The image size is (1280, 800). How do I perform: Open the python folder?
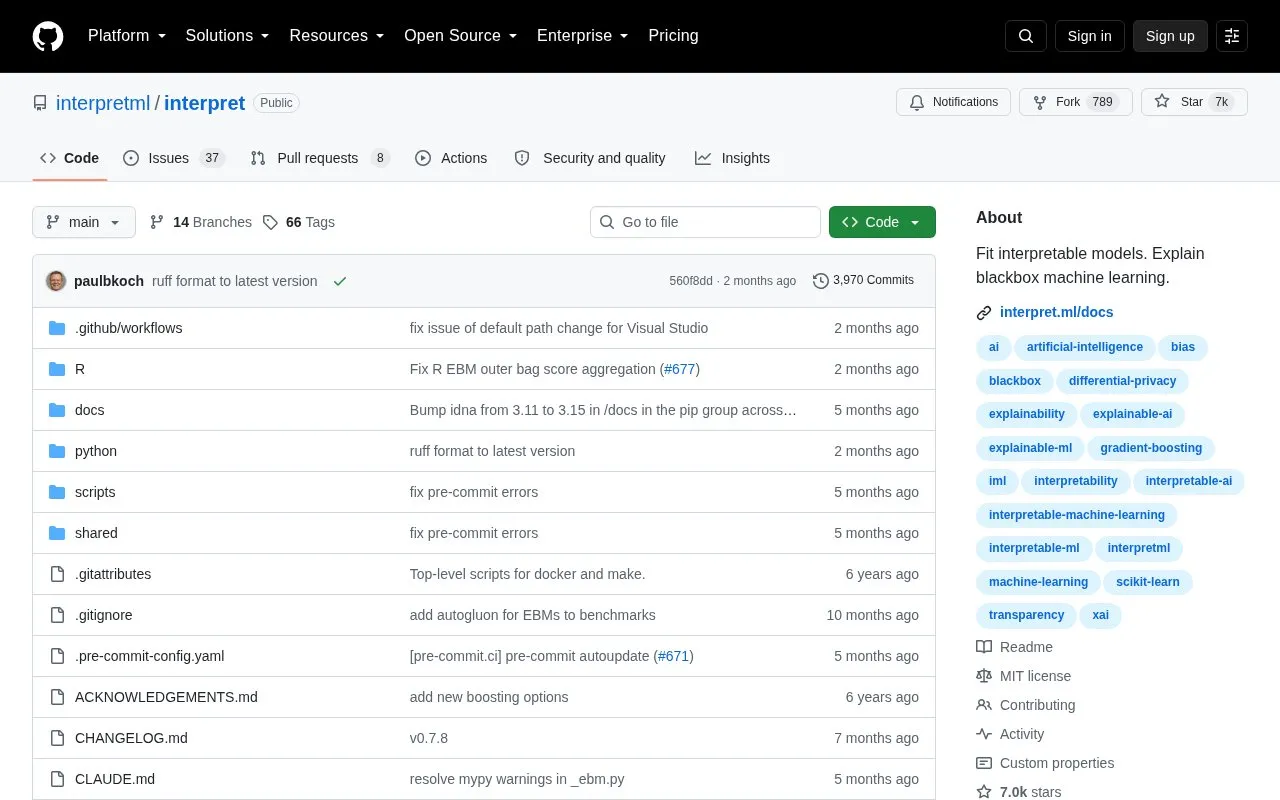point(95,451)
